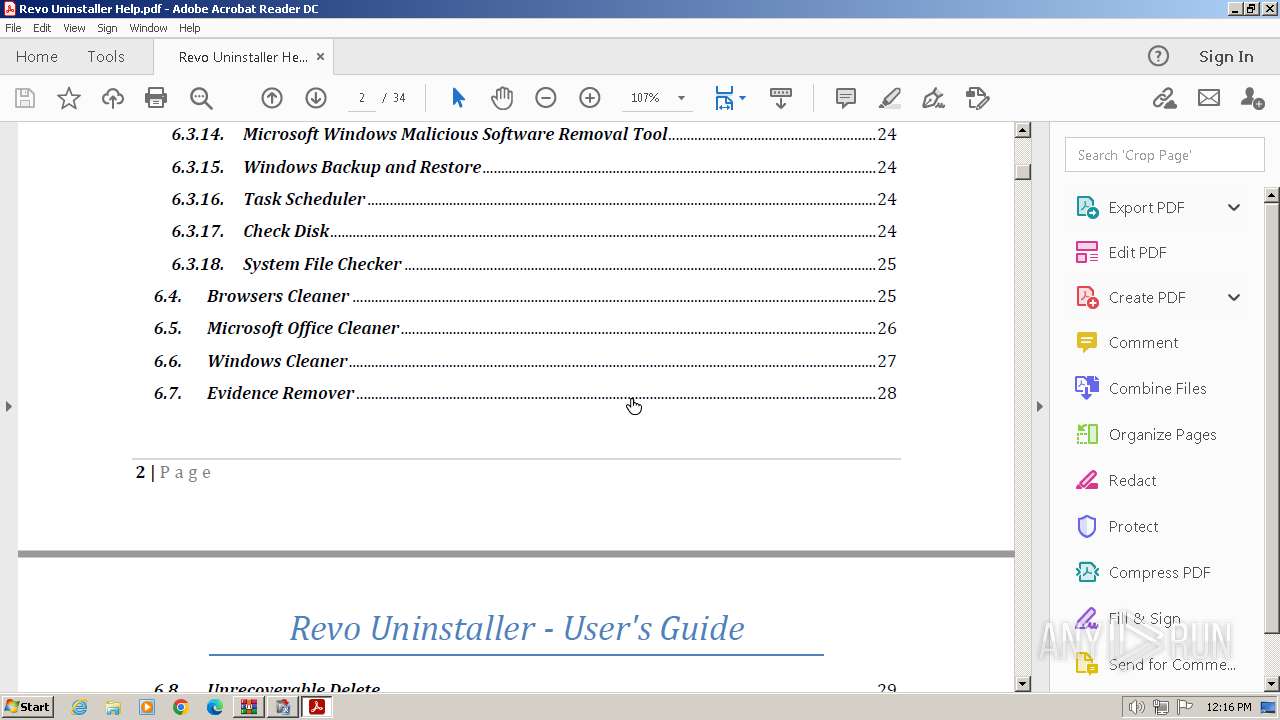The height and width of the screenshot is (720, 1280).
Task: Open the zoom level dropdown
Action: click(x=681, y=98)
